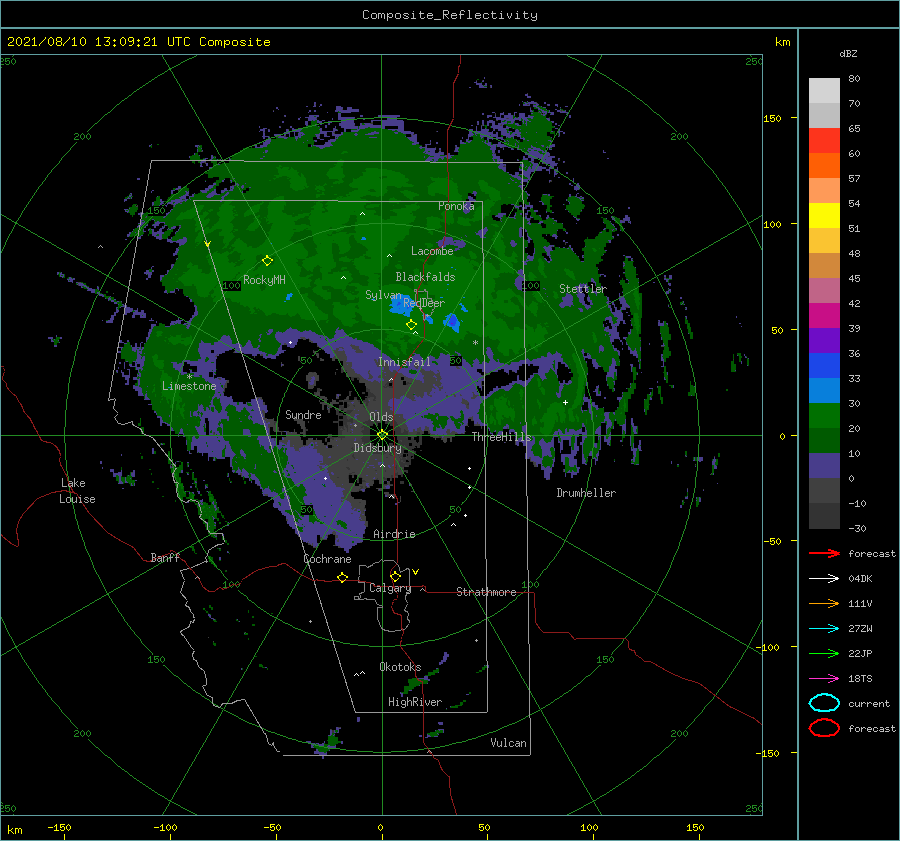Click the Stettler label
Image resolution: width=900 pixels, height=841 pixels.
click(x=583, y=289)
